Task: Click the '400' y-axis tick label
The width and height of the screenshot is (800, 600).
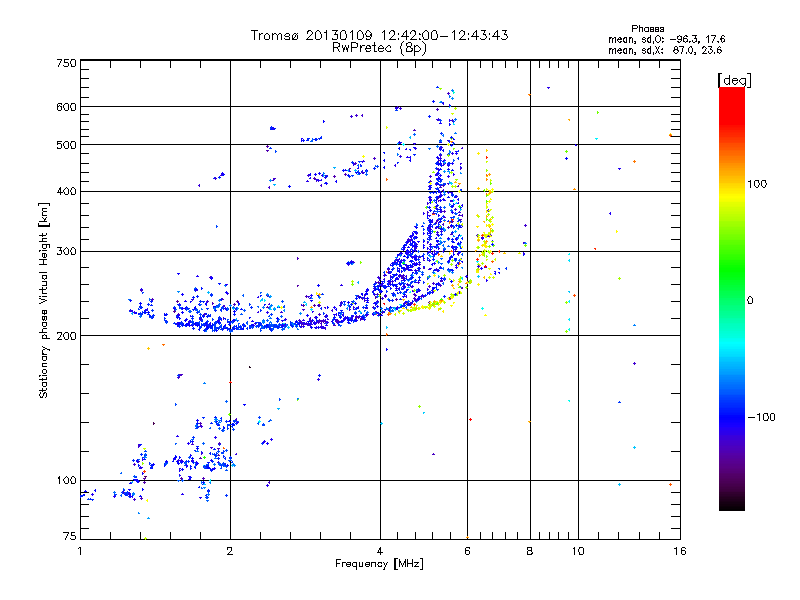Action: point(66,191)
